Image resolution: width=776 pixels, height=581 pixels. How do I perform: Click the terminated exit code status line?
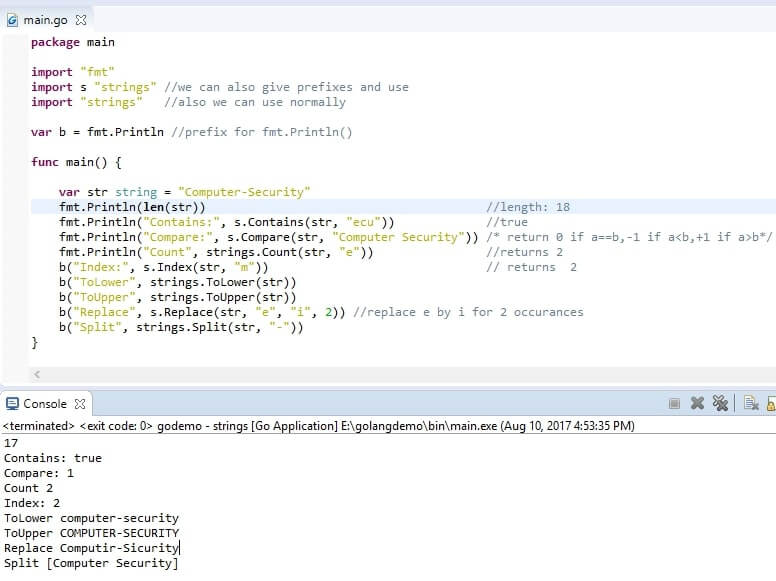[x=319, y=426]
